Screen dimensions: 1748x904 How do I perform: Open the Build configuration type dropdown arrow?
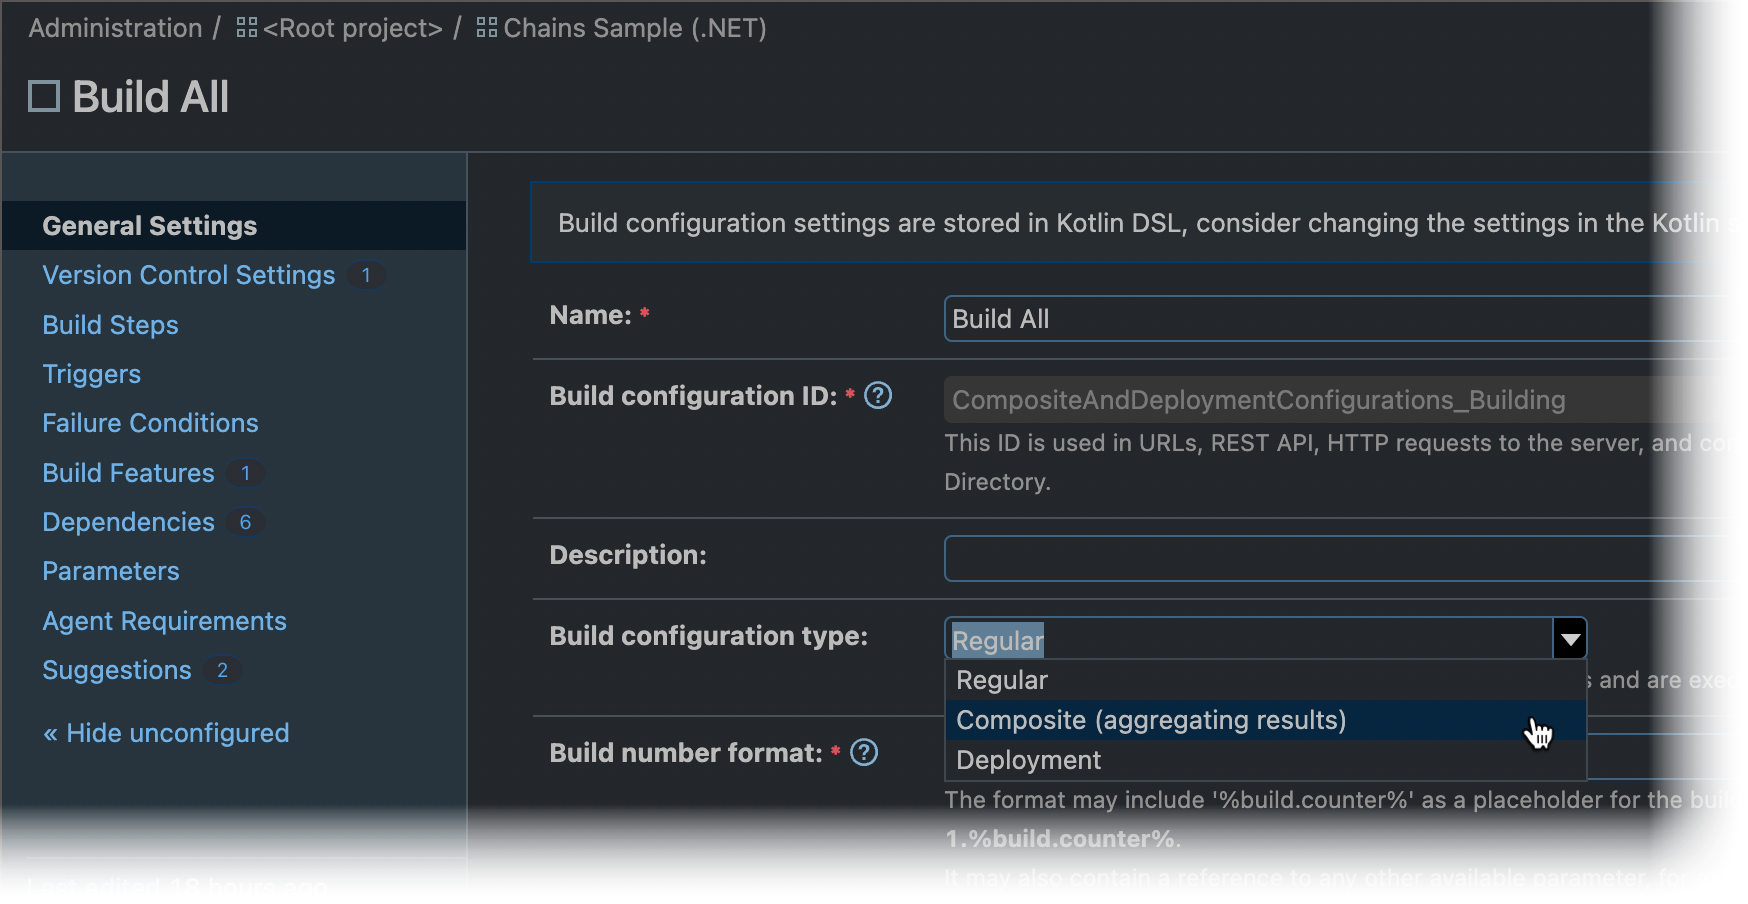coord(1570,637)
